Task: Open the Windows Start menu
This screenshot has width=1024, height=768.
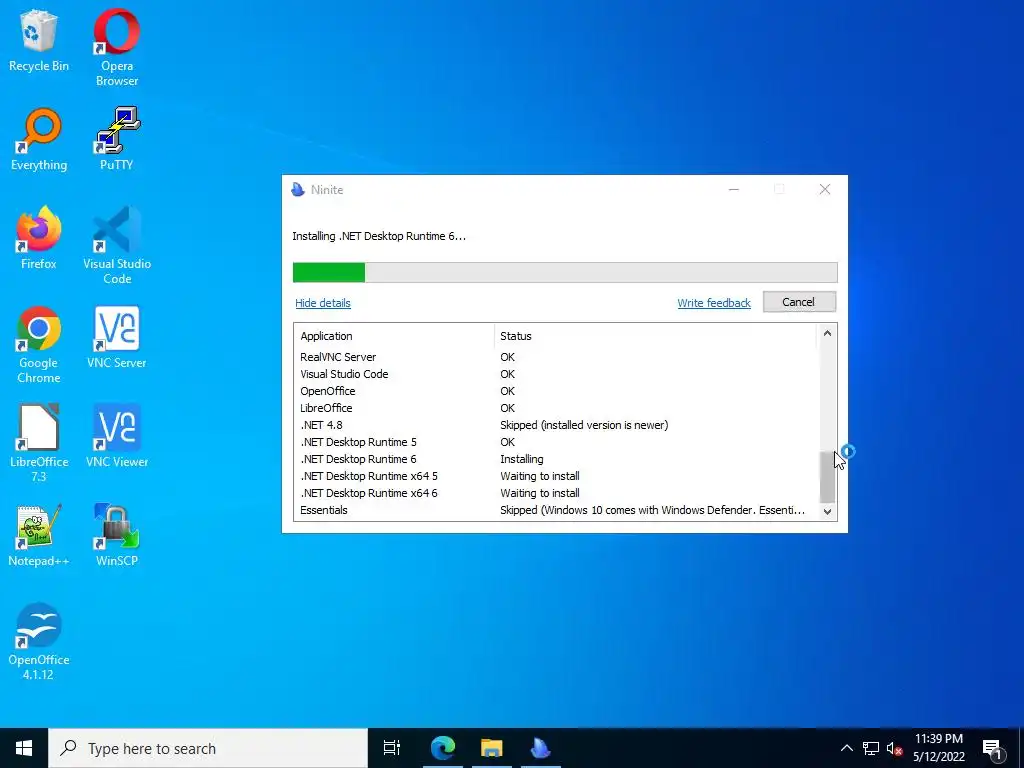Action: point(24,748)
